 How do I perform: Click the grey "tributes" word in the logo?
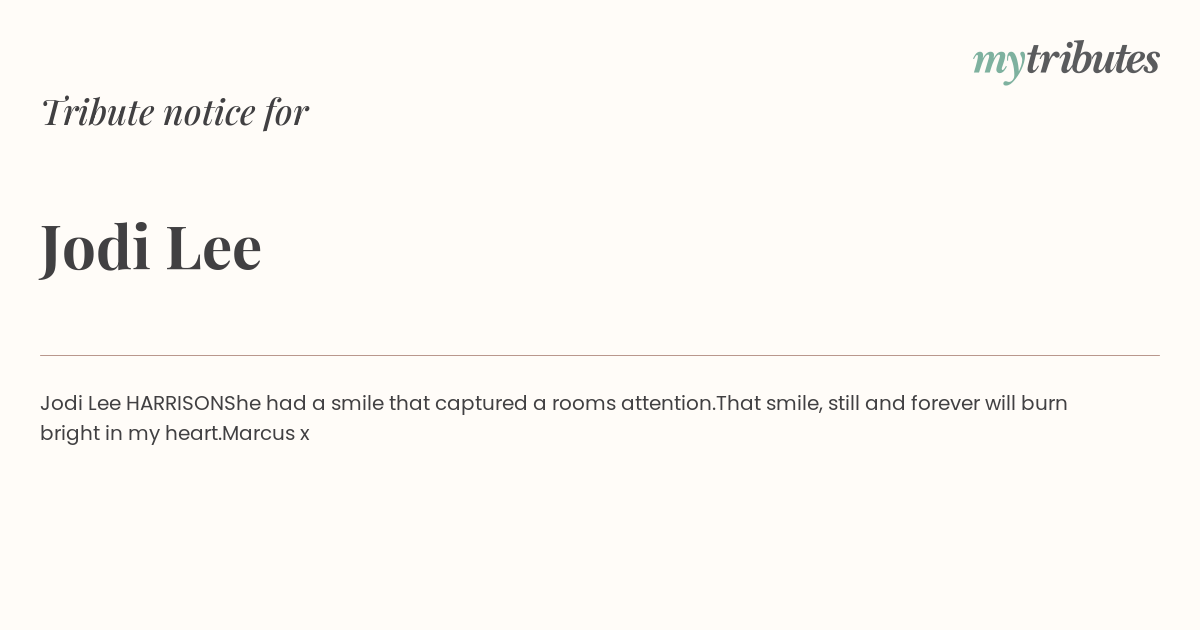[1093, 58]
